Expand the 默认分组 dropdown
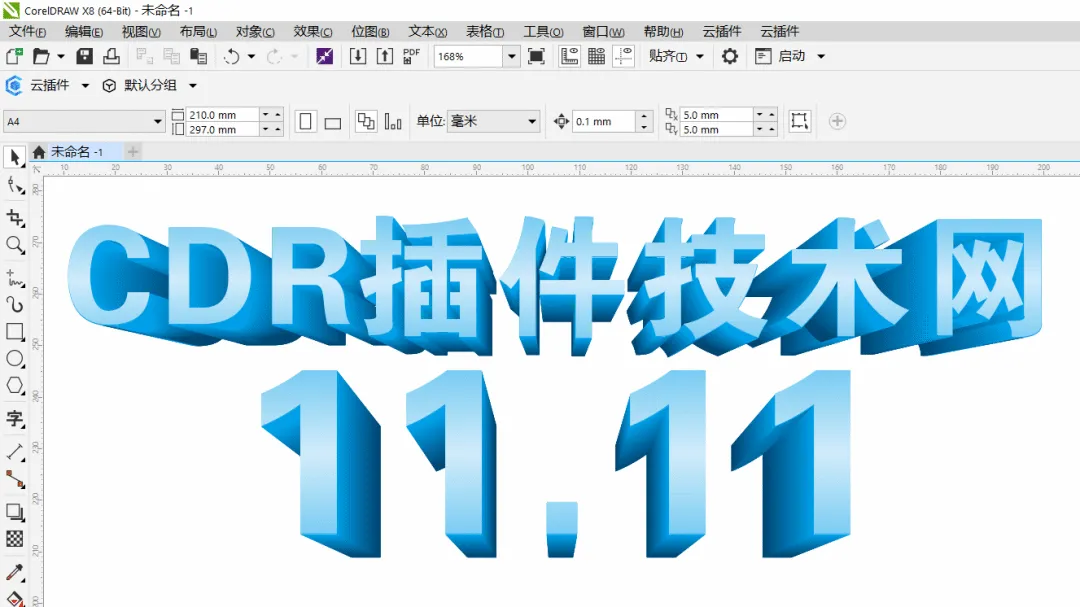 point(193,85)
